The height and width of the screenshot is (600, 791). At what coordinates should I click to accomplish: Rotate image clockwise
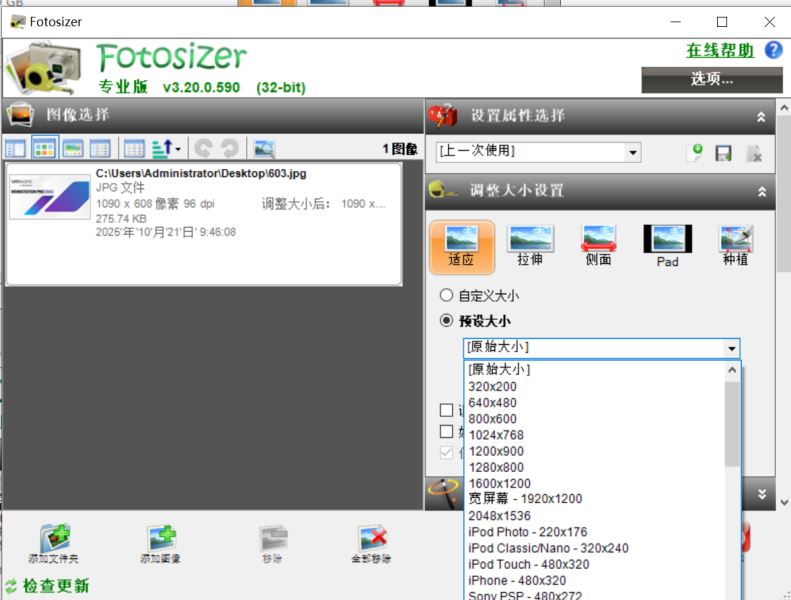(x=230, y=149)
